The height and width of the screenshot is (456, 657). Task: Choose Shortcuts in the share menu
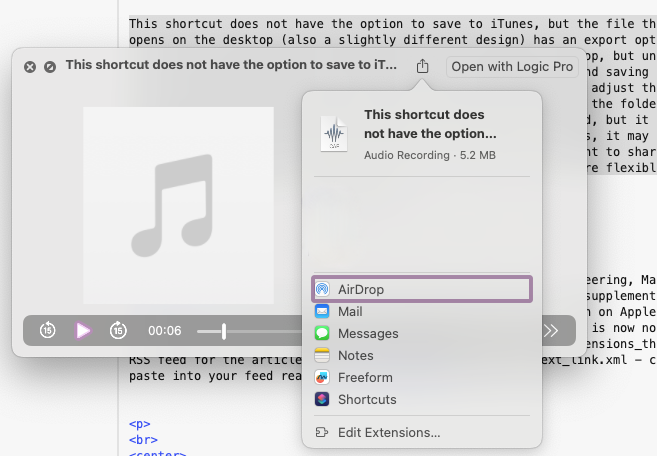tap(422, 399)
